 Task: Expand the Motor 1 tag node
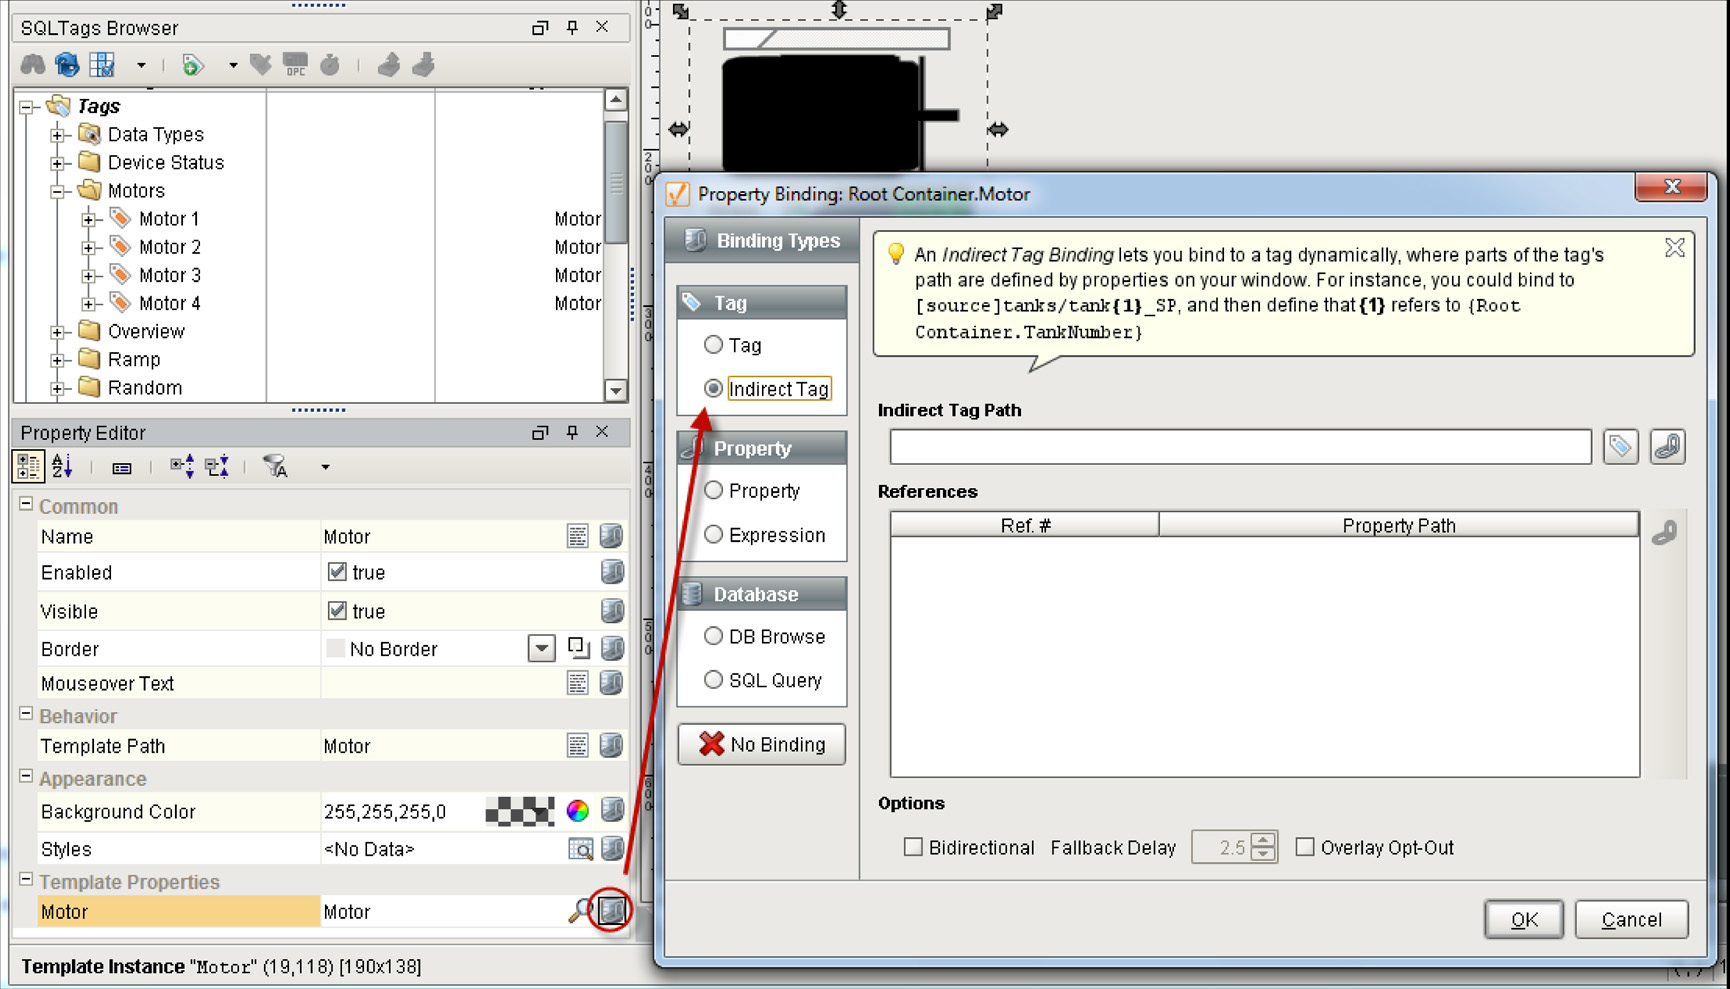(89, 218)
